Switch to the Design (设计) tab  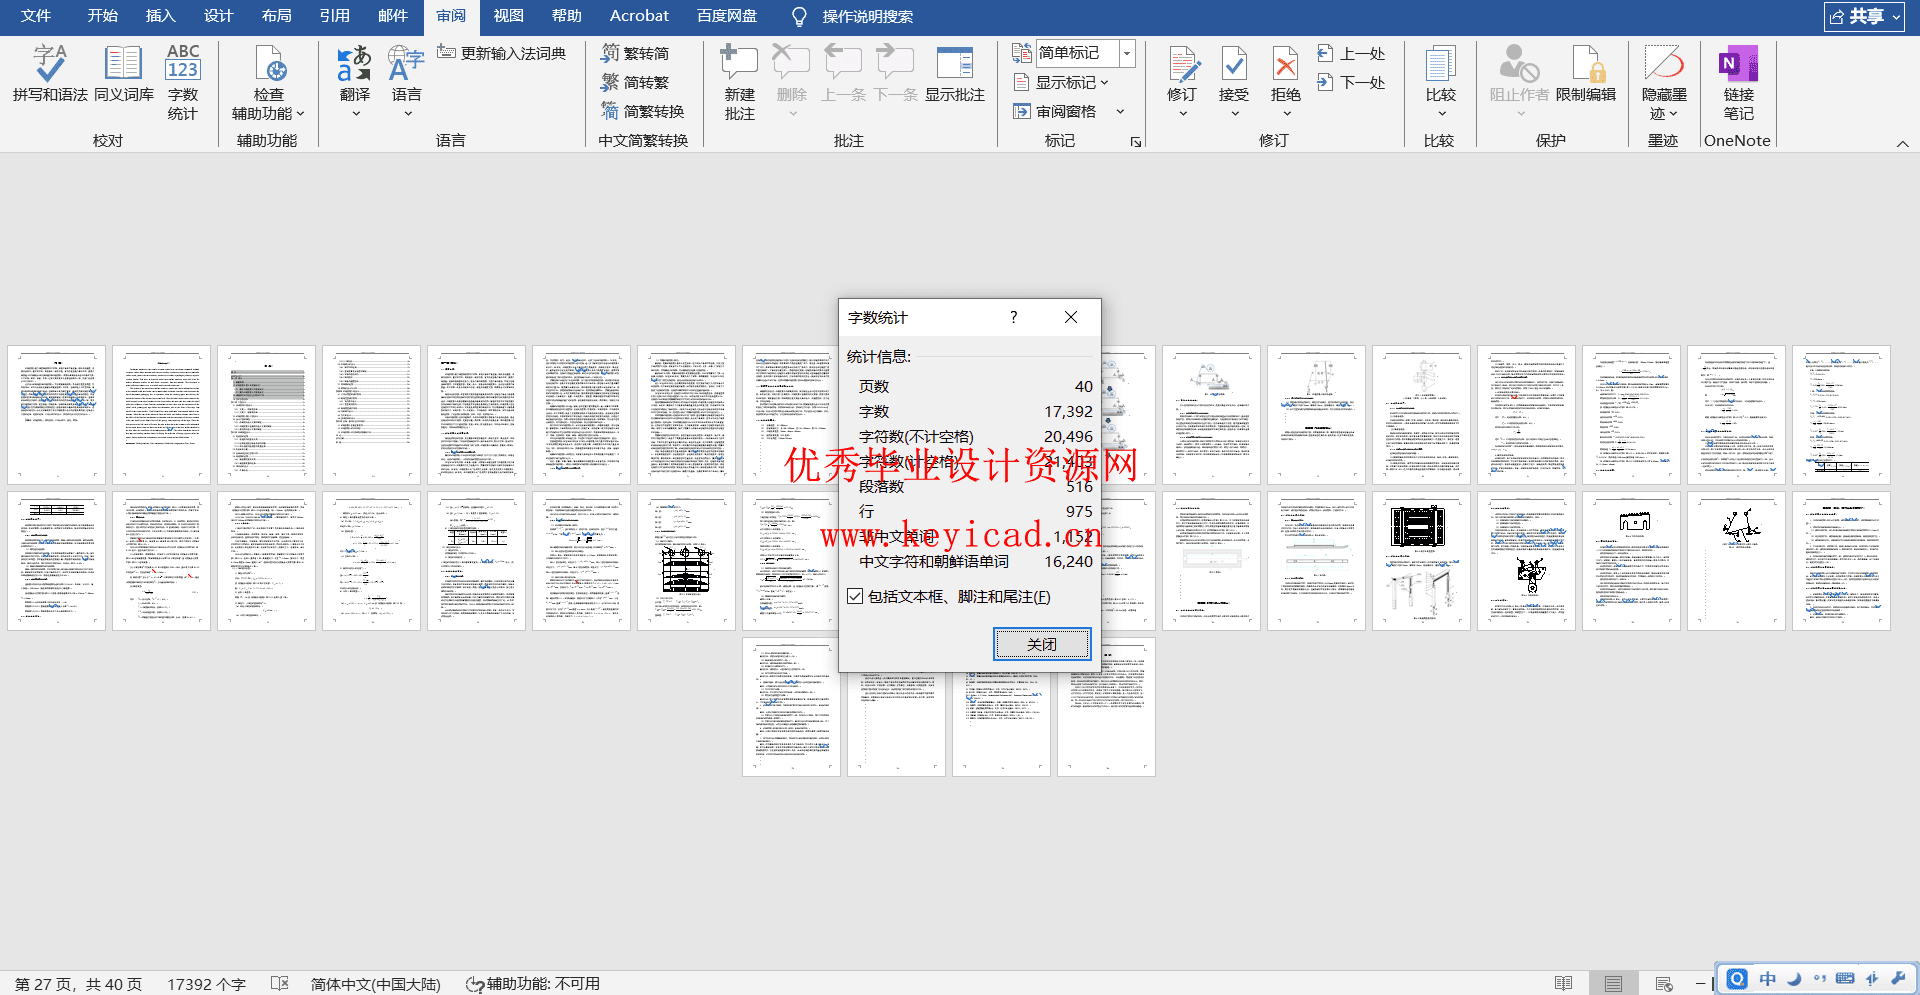point(218,16)
